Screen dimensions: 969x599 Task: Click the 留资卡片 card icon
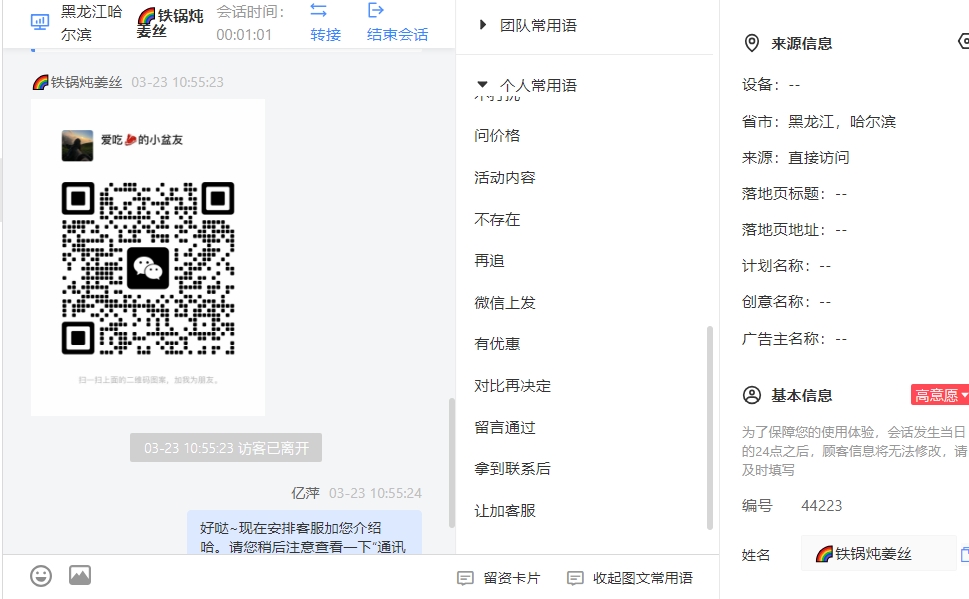point(465,578)
